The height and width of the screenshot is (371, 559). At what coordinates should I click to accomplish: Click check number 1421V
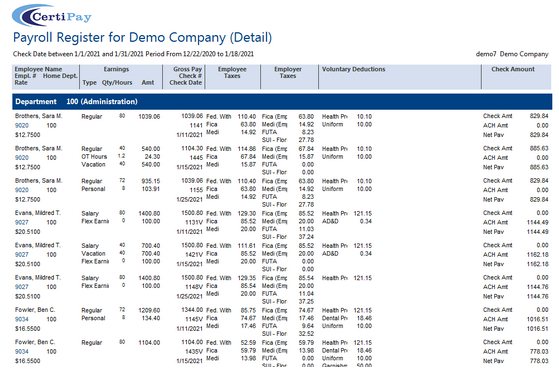[194, 254]
